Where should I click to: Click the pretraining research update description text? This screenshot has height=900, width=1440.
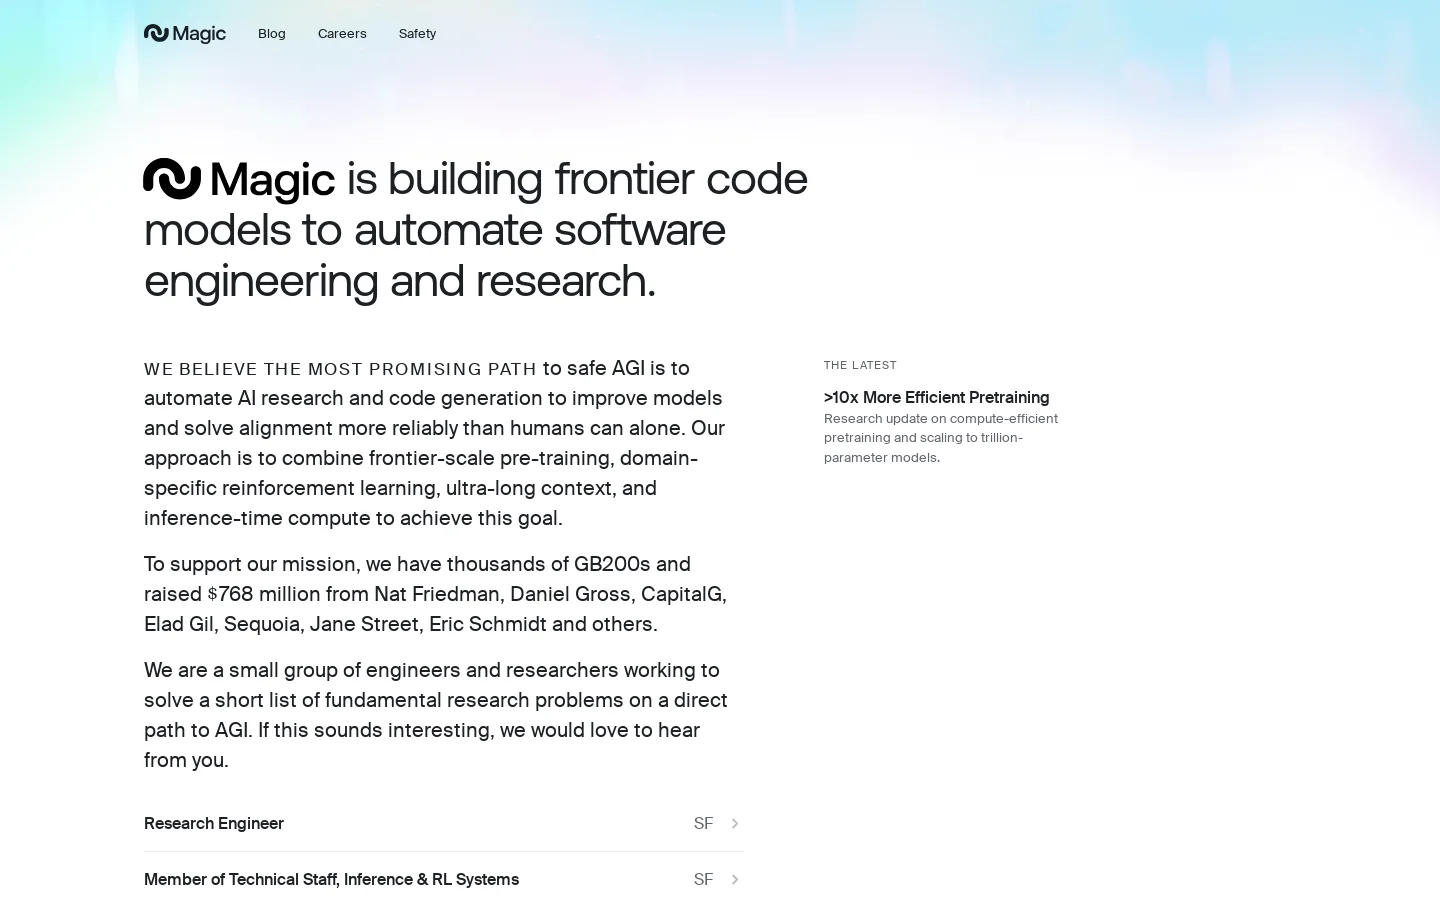(x=941, y=438)
